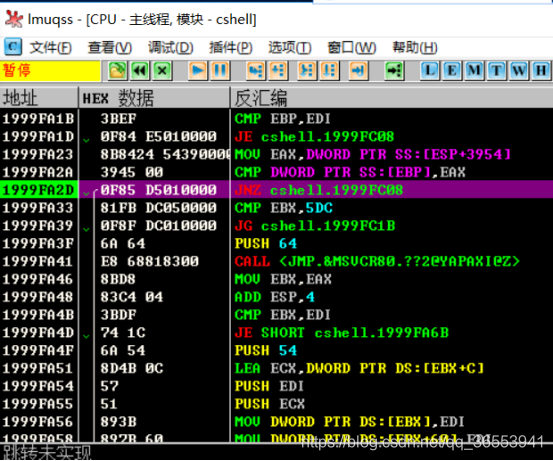553x461 pixels.
Task: Show Executable modules with E button
Action: pyautogui.click(x=452, y=71)
